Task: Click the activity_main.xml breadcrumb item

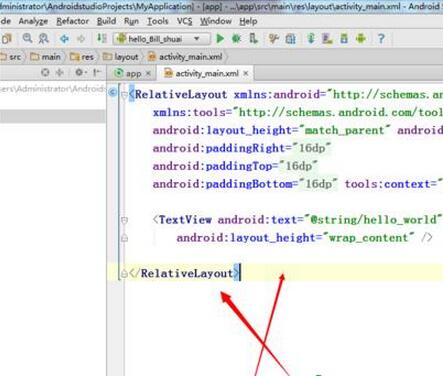Action: coord(185,57)
